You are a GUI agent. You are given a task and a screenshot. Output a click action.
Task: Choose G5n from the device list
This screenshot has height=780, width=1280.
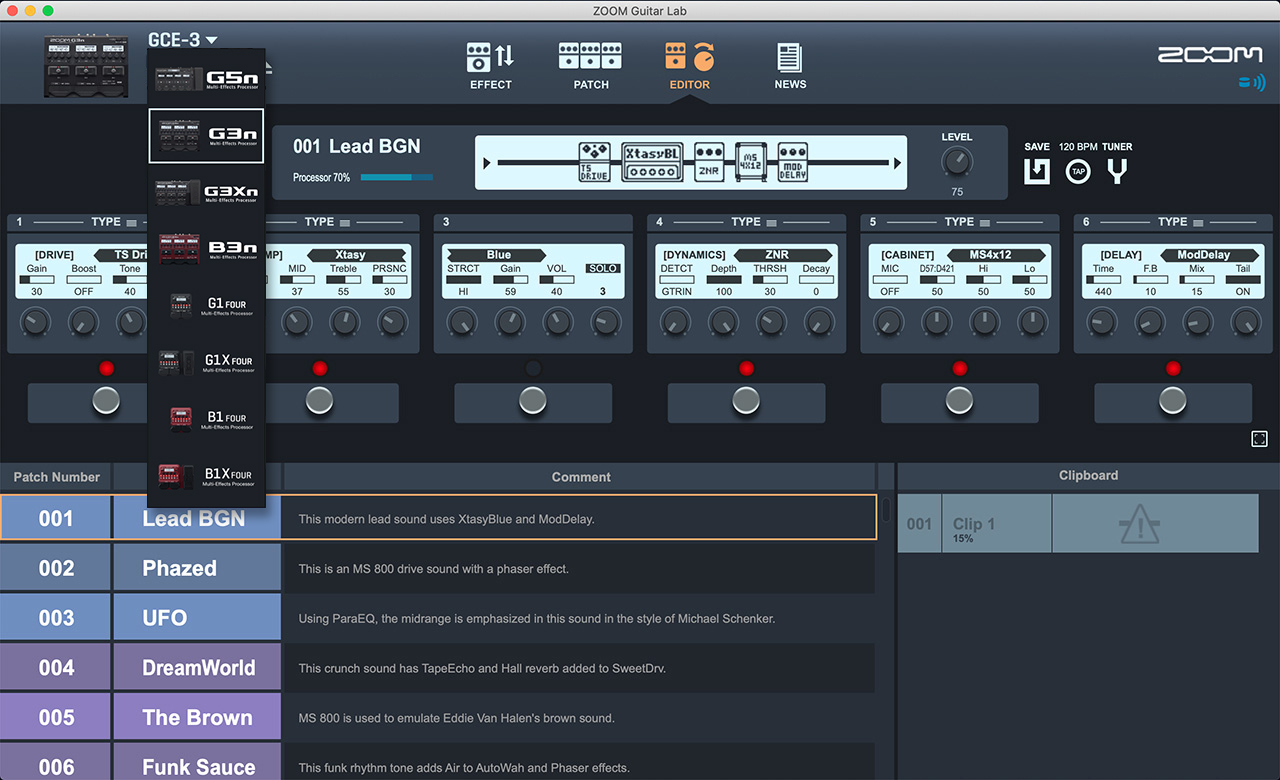pyautogui.click(x=206, y=77)
